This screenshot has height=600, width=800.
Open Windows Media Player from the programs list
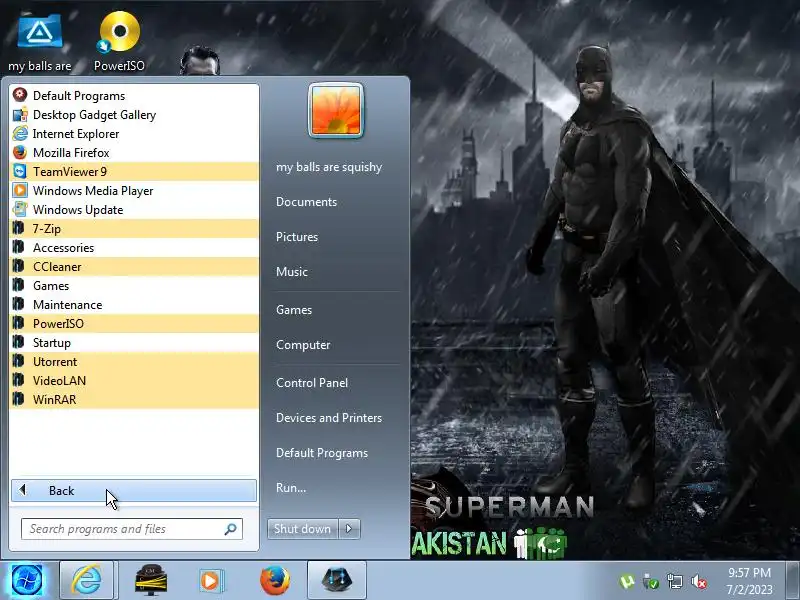click(x=134, y=190)
